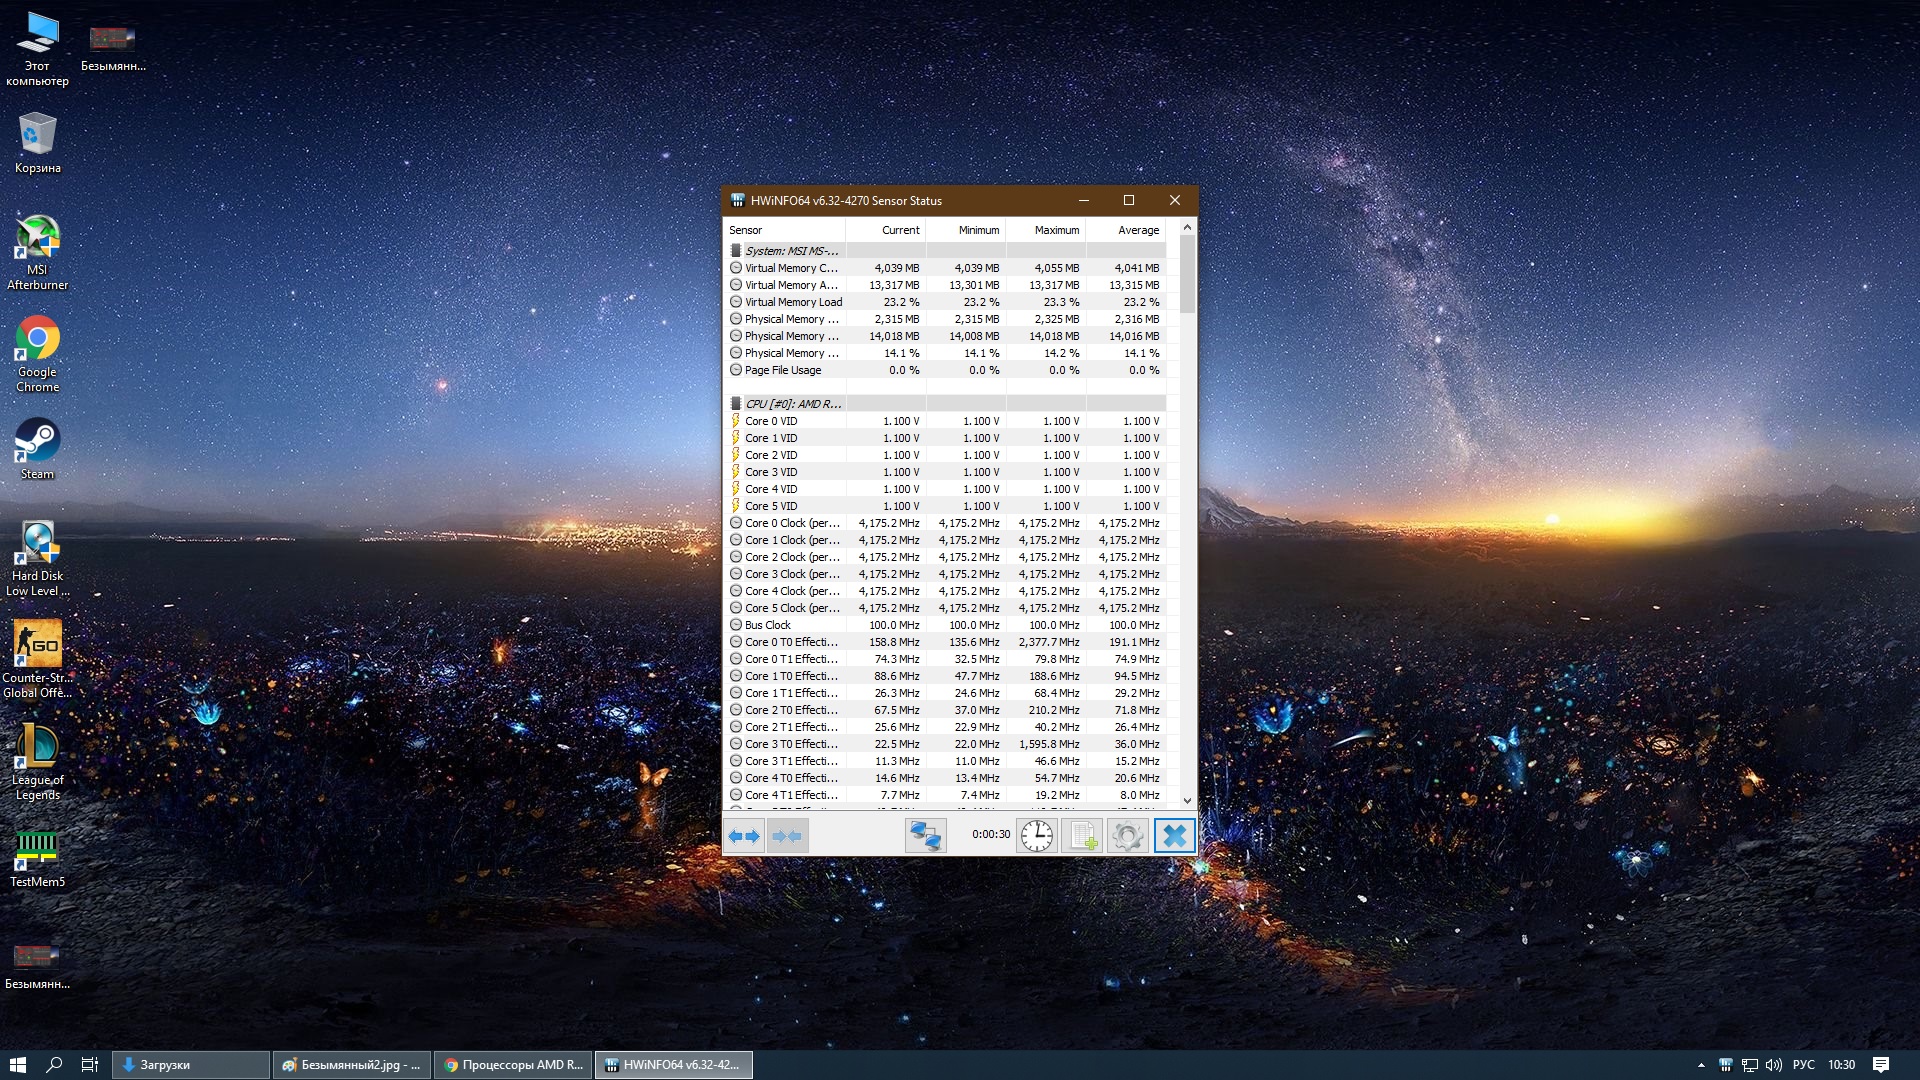
Task: Select the System: MSI MS sensor group header
Action: click(791, 251)
